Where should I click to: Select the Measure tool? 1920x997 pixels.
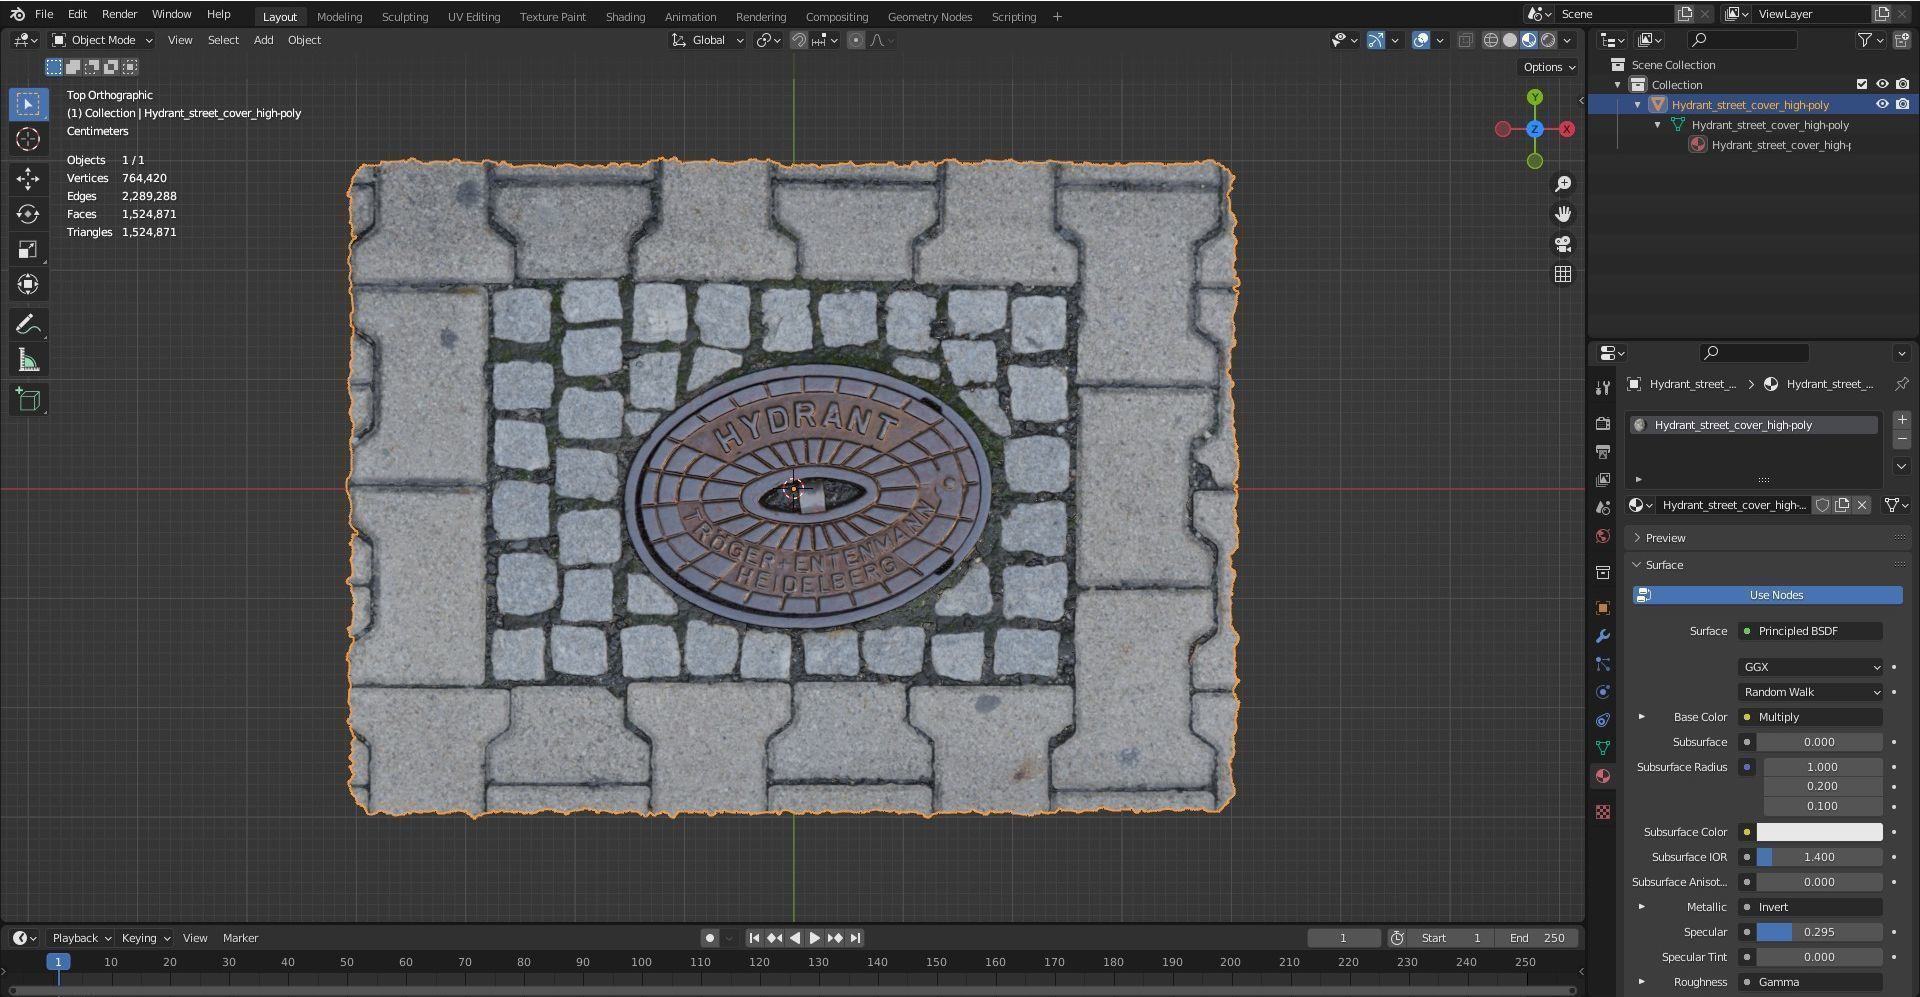(28, 360)
